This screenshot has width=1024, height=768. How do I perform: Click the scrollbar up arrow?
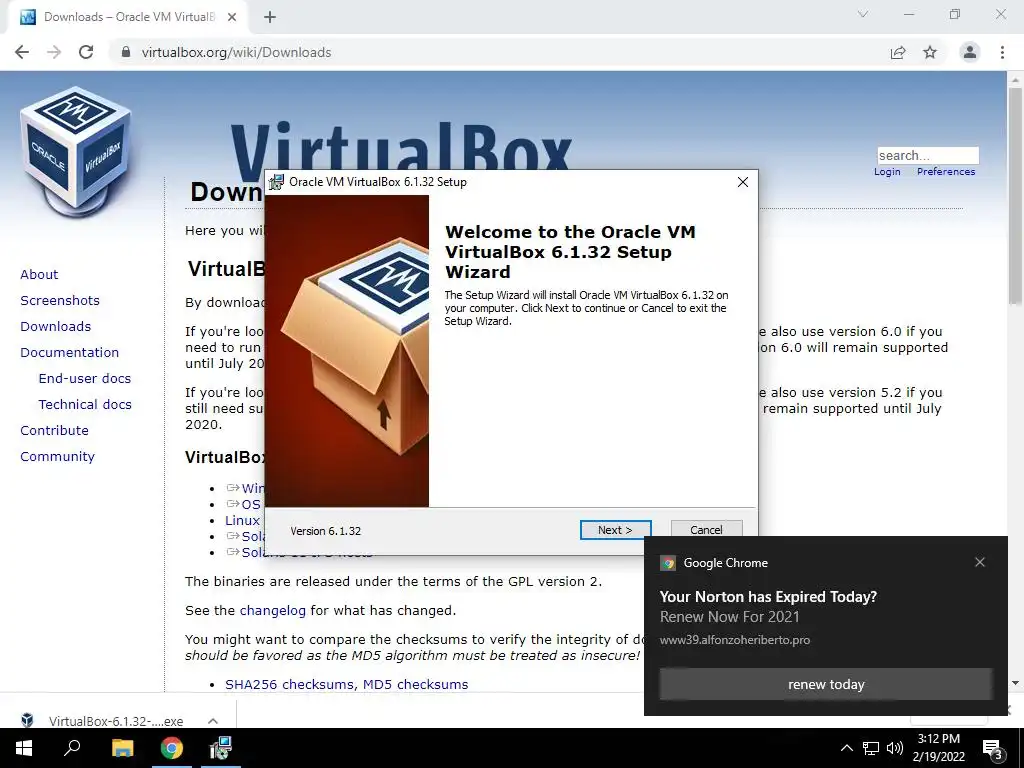[x=1015, y=80]
